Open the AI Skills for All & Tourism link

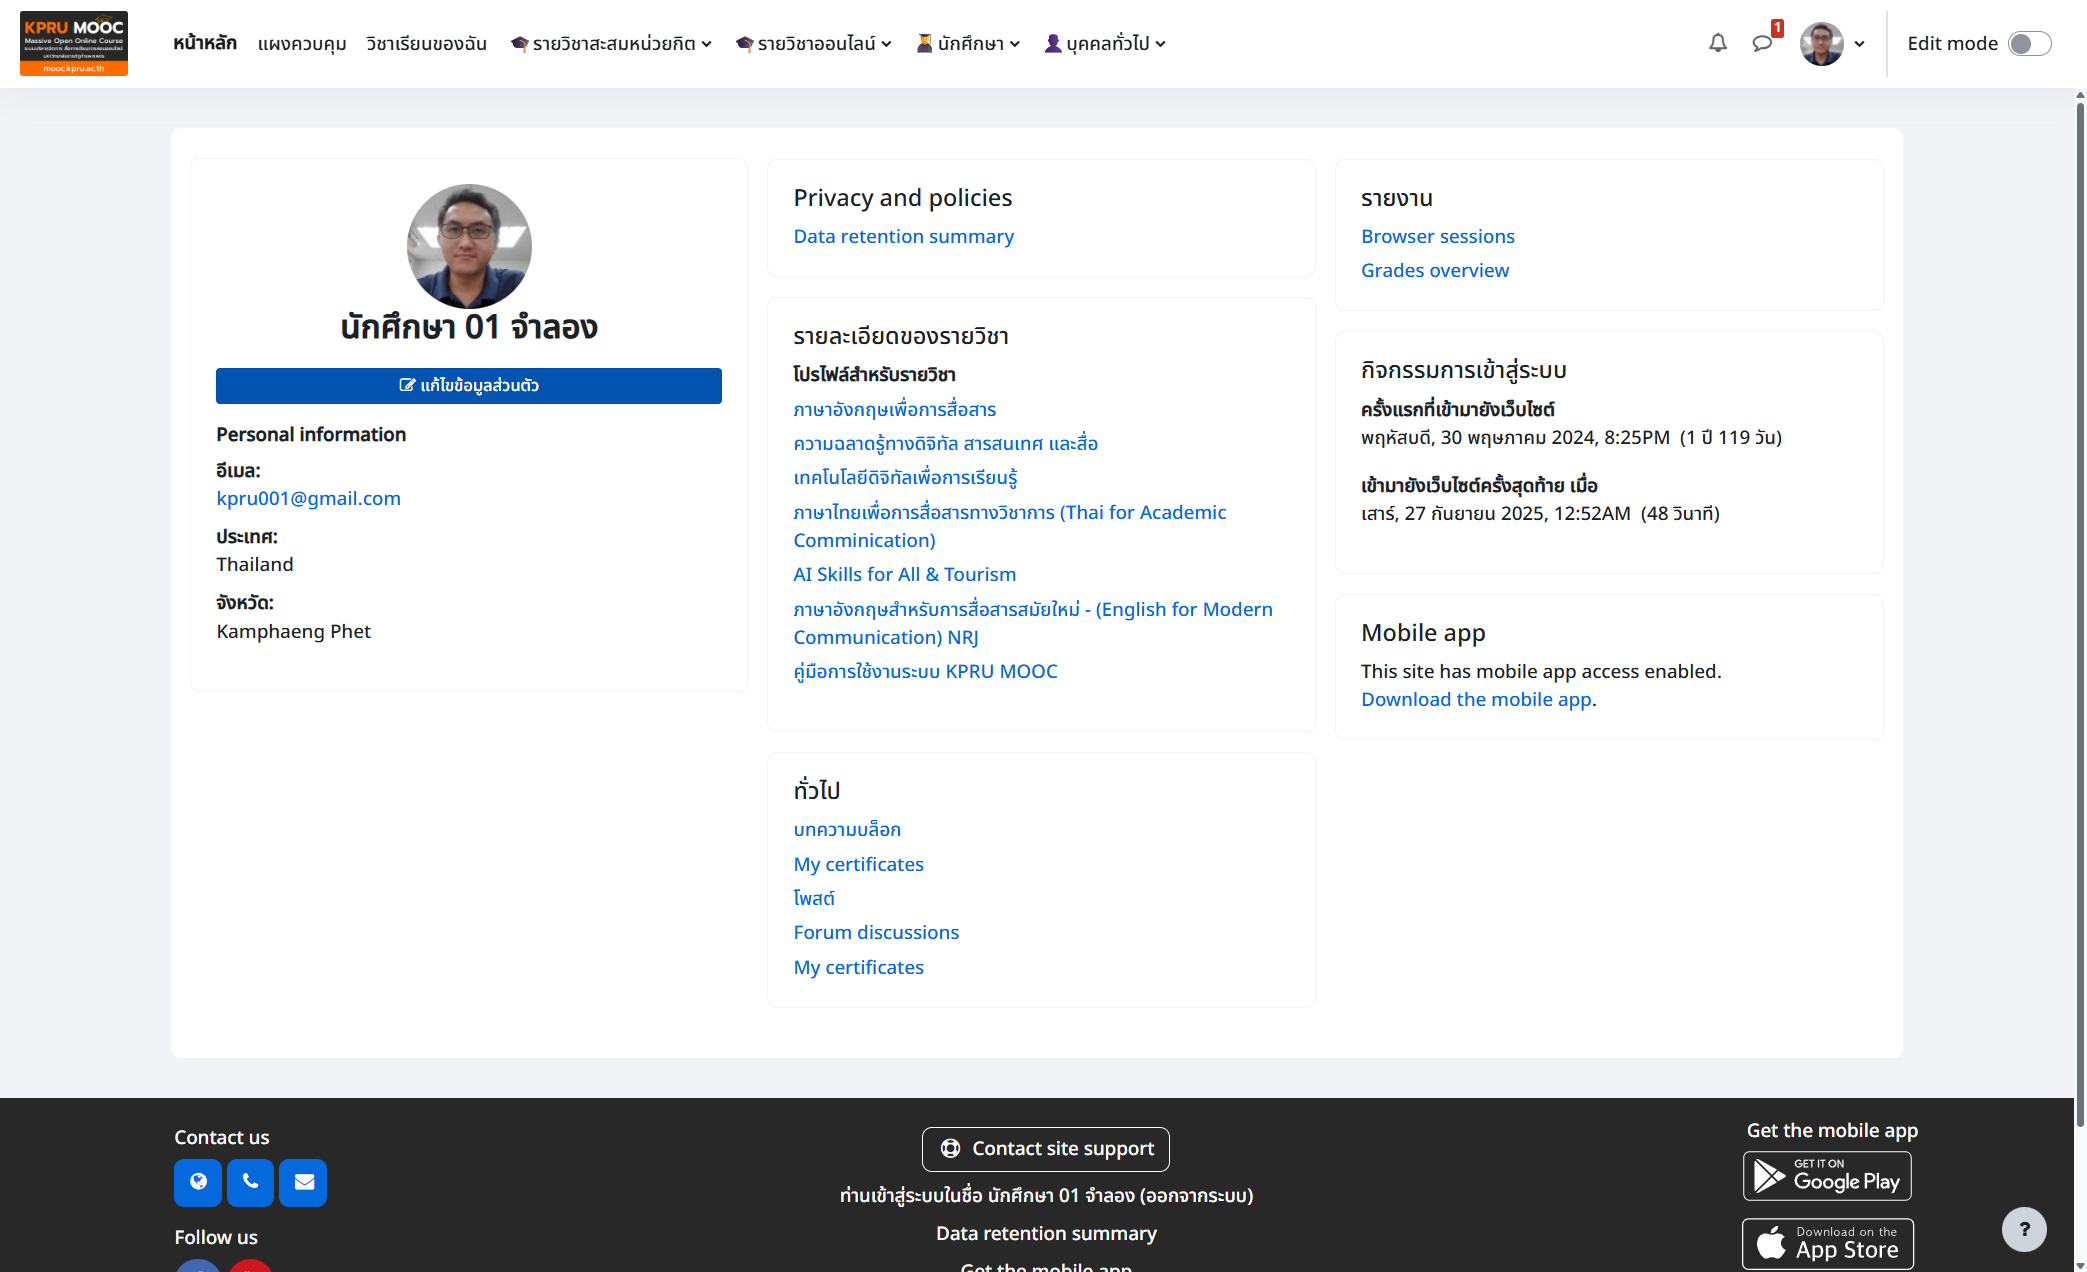tap(904, 574)
